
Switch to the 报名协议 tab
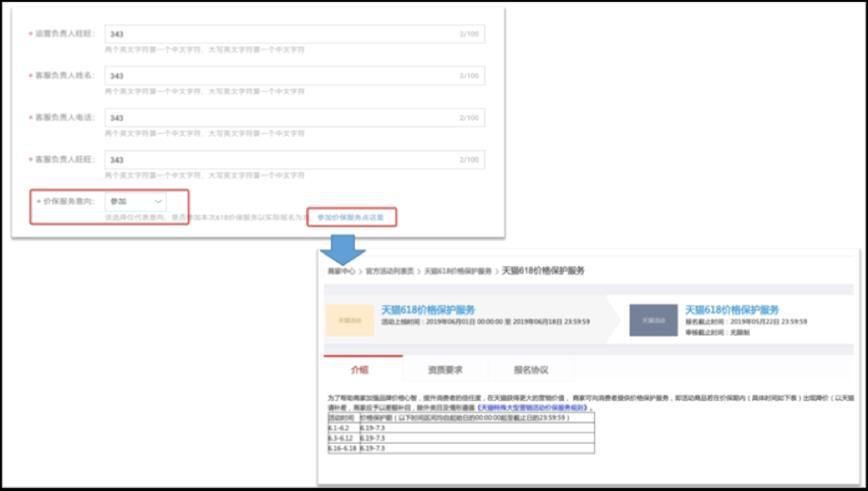coord(531,370)
